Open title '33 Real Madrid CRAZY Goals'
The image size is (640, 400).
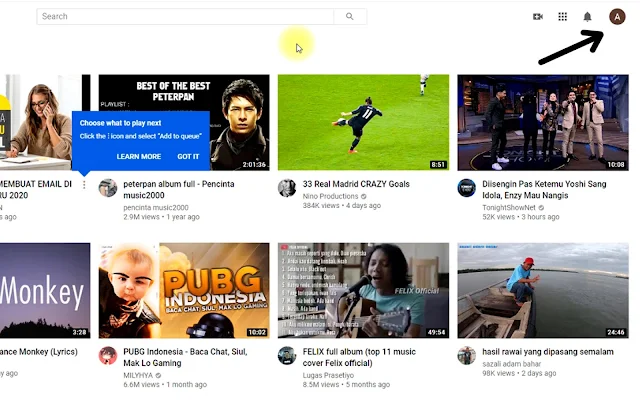[356, 184]
